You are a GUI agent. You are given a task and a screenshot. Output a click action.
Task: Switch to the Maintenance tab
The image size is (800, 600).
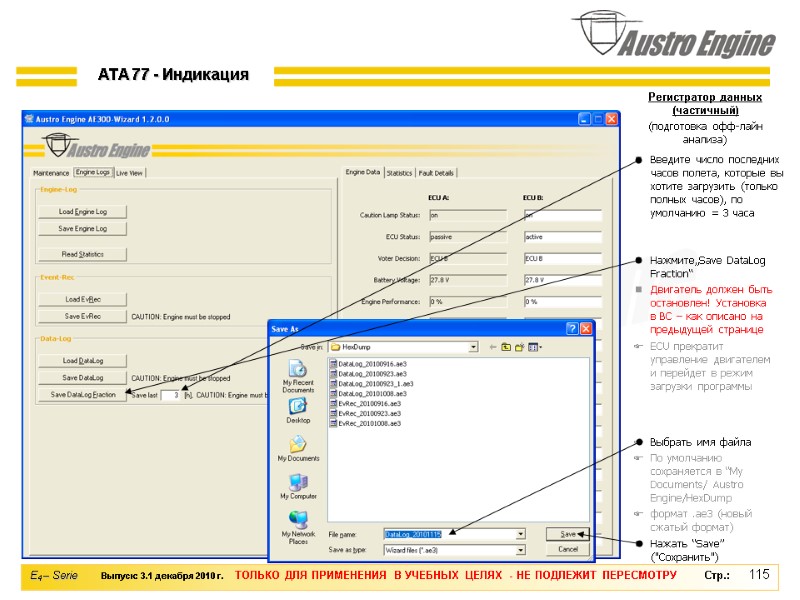[x=51, y=173]
